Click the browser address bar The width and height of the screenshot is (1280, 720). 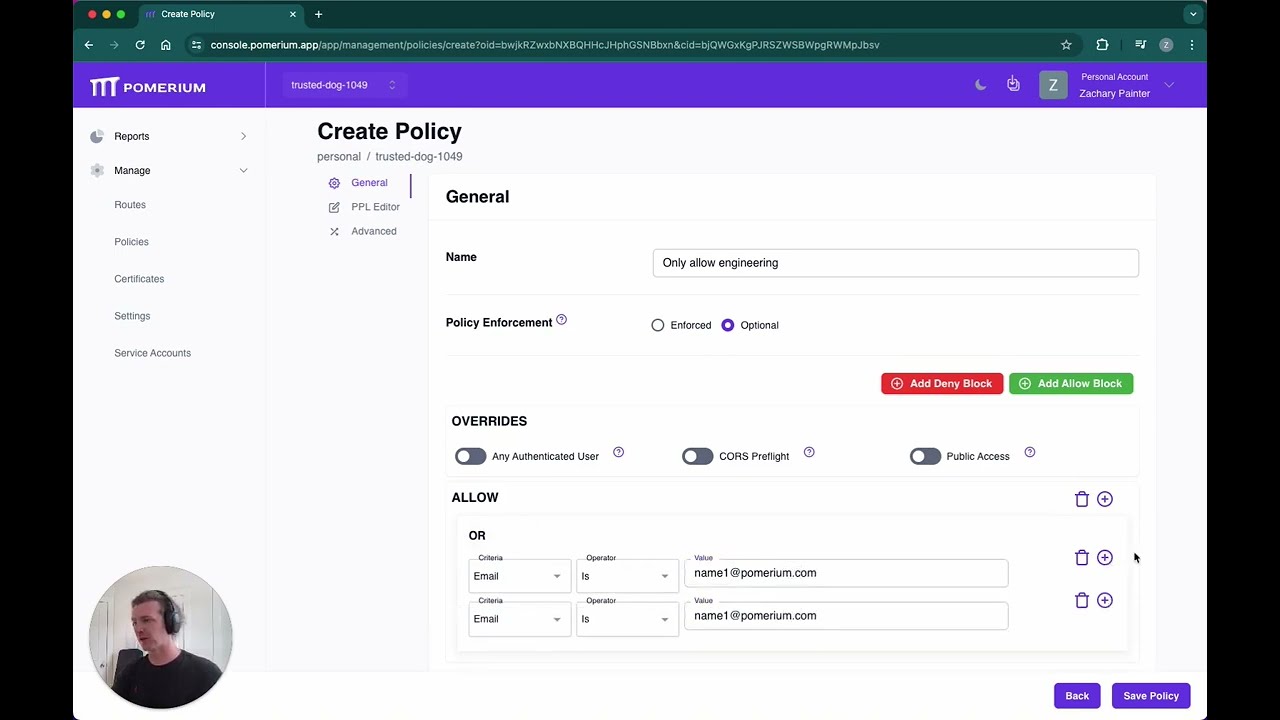pos(630,45)
